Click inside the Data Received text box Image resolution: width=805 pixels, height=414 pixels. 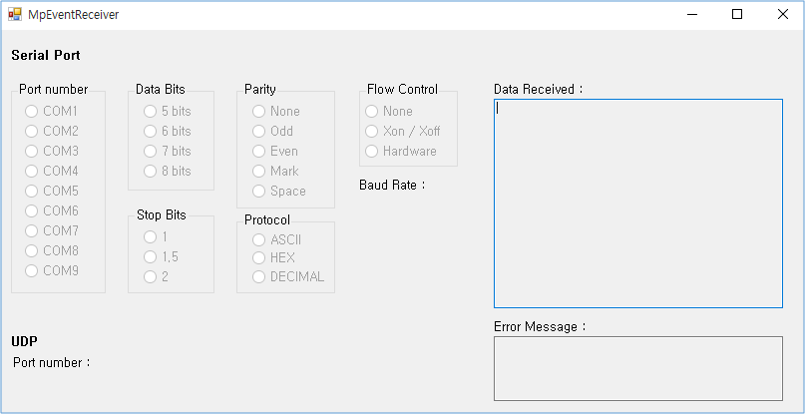click(638, 203)
